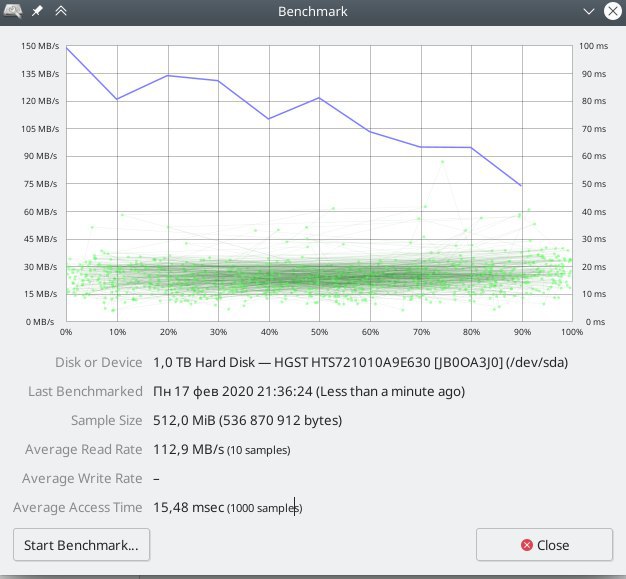Click the 150 MB/s axis label
This screenshot has width=626, height=579.
tap(40, 46)
